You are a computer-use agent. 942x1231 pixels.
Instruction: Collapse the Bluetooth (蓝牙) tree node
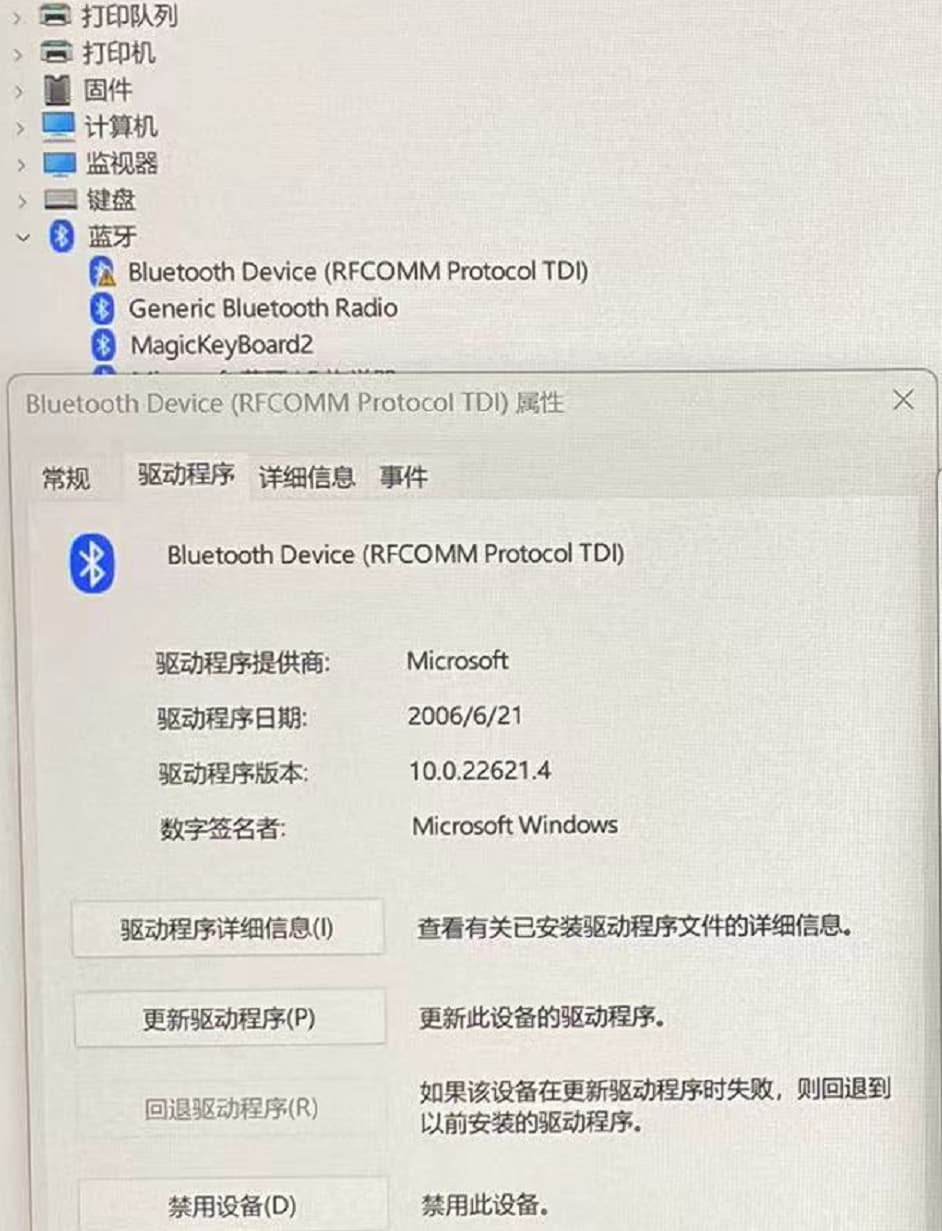(21, 237)
